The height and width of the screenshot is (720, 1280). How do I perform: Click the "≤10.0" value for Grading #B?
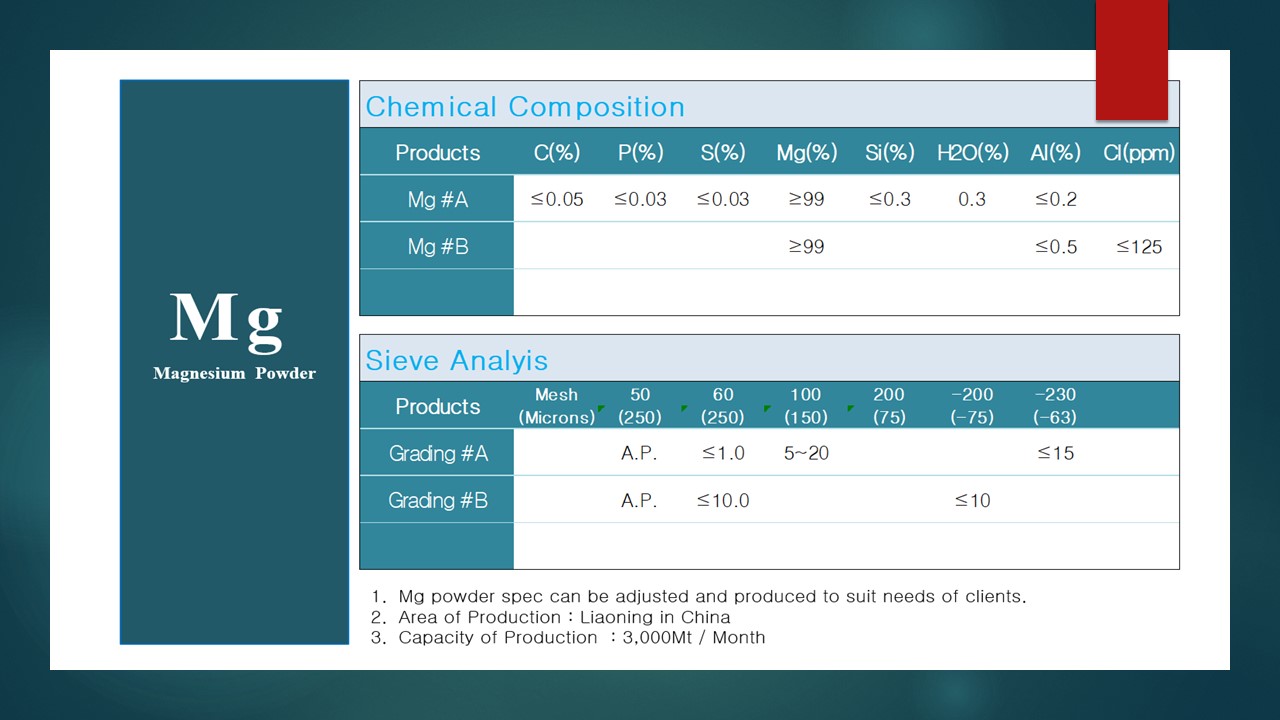723,500
